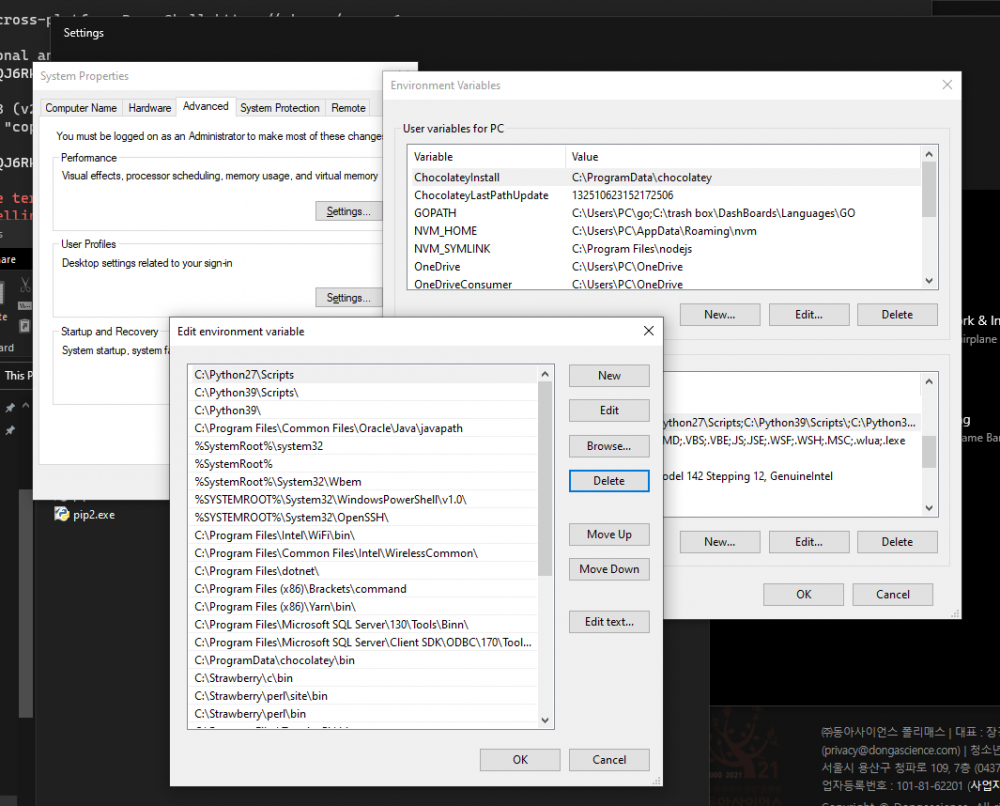Select the System32\Wbem path entry
Image resolution: width=1000 pixels, height=806 pixels.
[x=365, y=482]
